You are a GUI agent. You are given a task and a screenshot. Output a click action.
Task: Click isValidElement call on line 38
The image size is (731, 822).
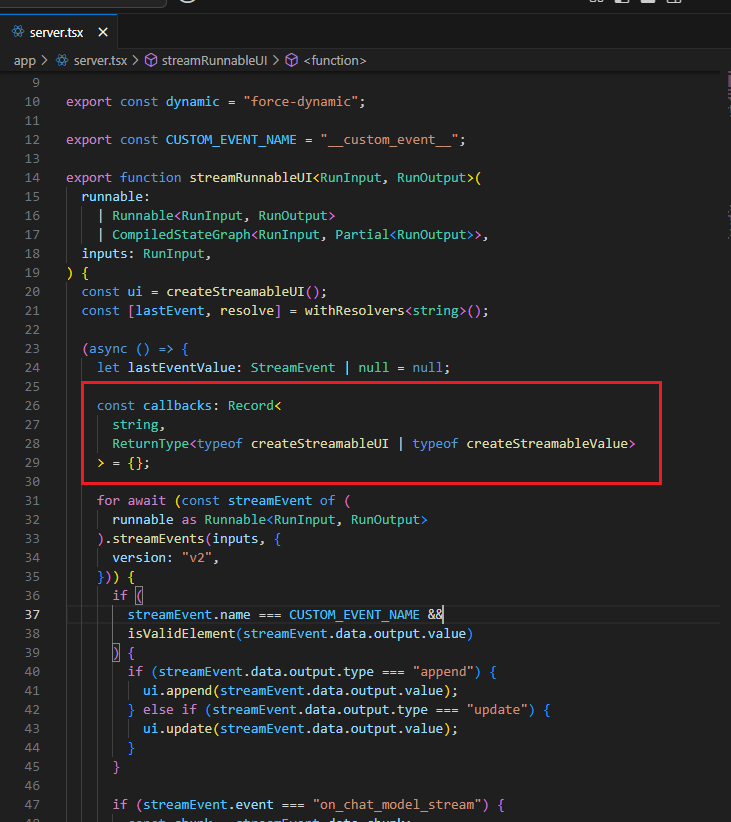pyautogui.click(x=181, y=634)
